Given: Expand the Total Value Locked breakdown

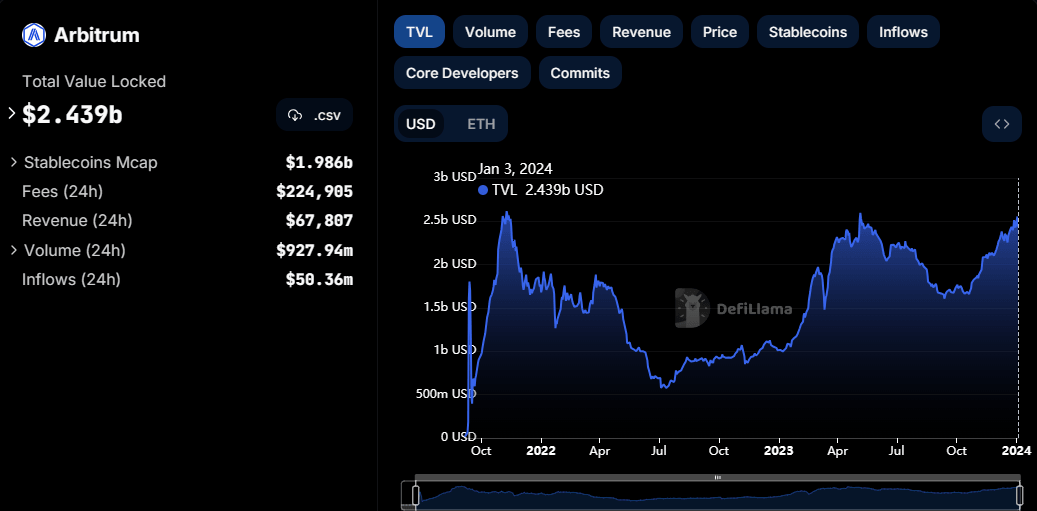Looking at the screenshot, I should click(x=12, y=114).
